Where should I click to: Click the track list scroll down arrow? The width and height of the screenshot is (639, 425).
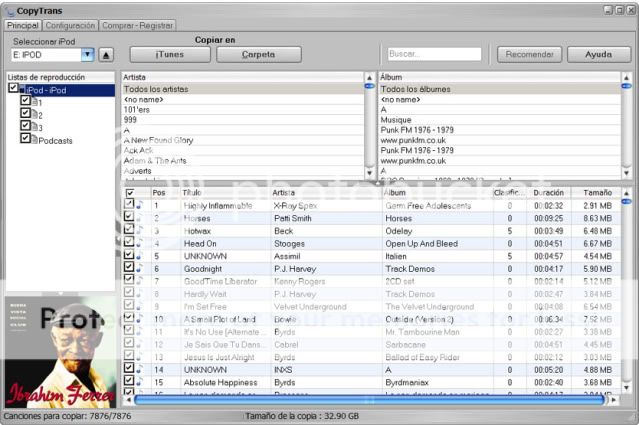click(x=626, y=388)
